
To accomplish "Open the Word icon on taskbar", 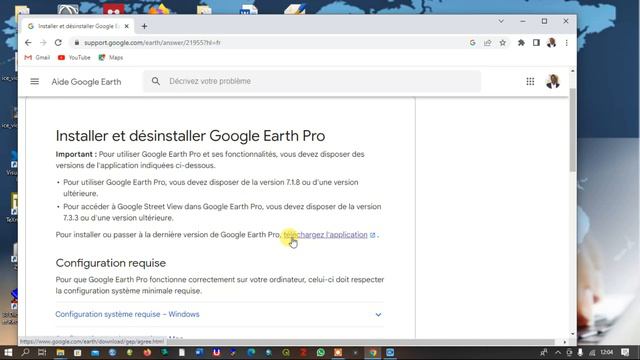I will click(199, 352).
